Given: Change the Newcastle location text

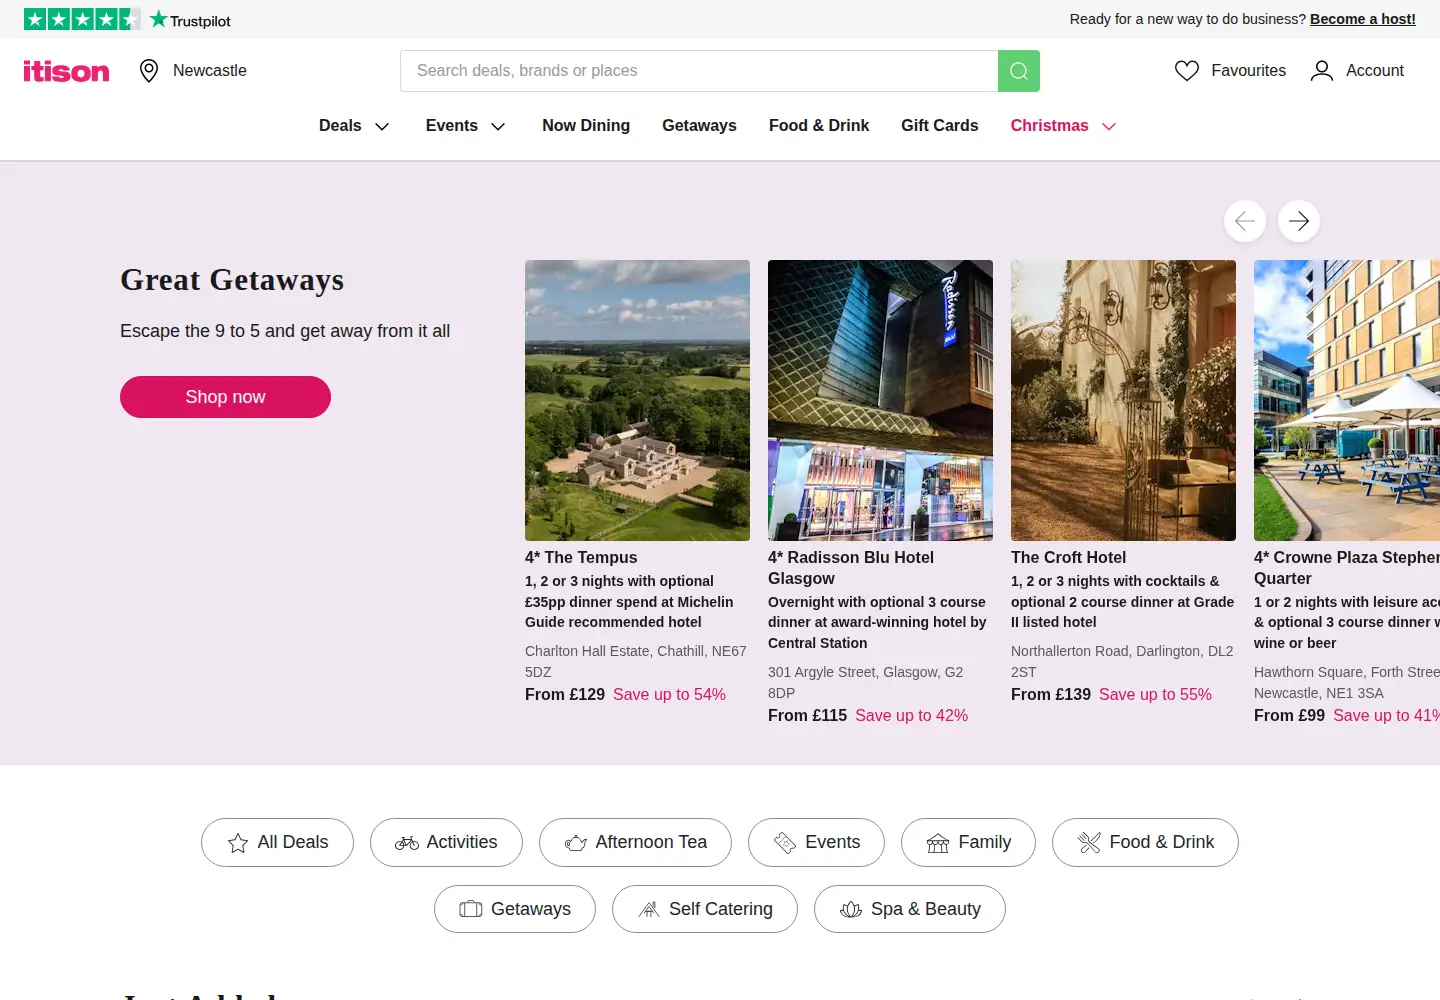Looking at the screenshot, I should coord(210,71).
